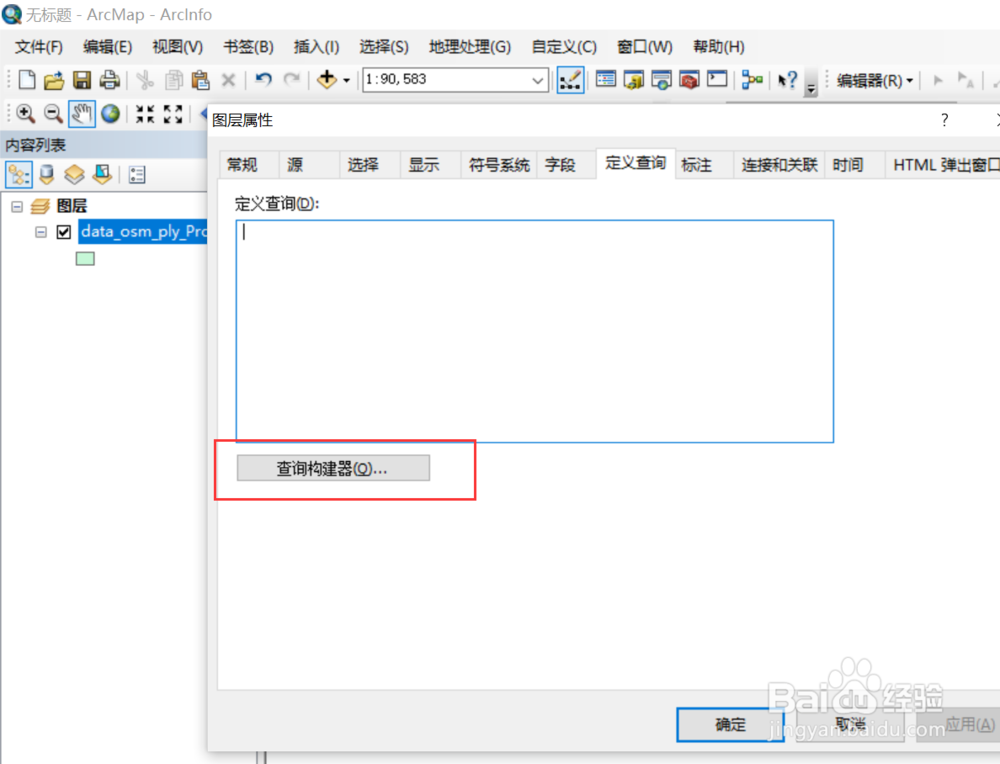Select the Pan tool

click(81, 113)
